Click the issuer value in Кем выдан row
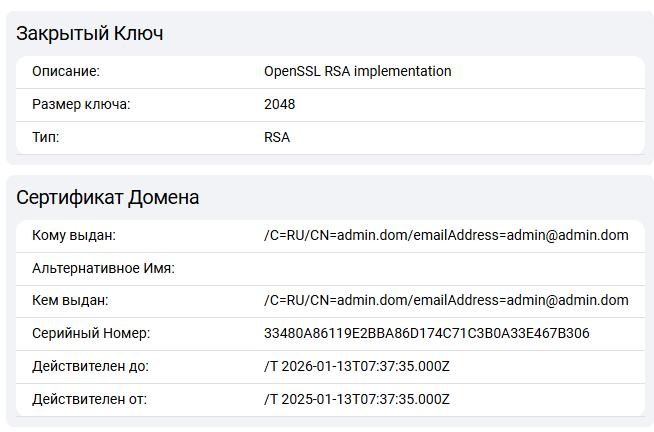Screen dimensions: 654x432 [445, 301]
